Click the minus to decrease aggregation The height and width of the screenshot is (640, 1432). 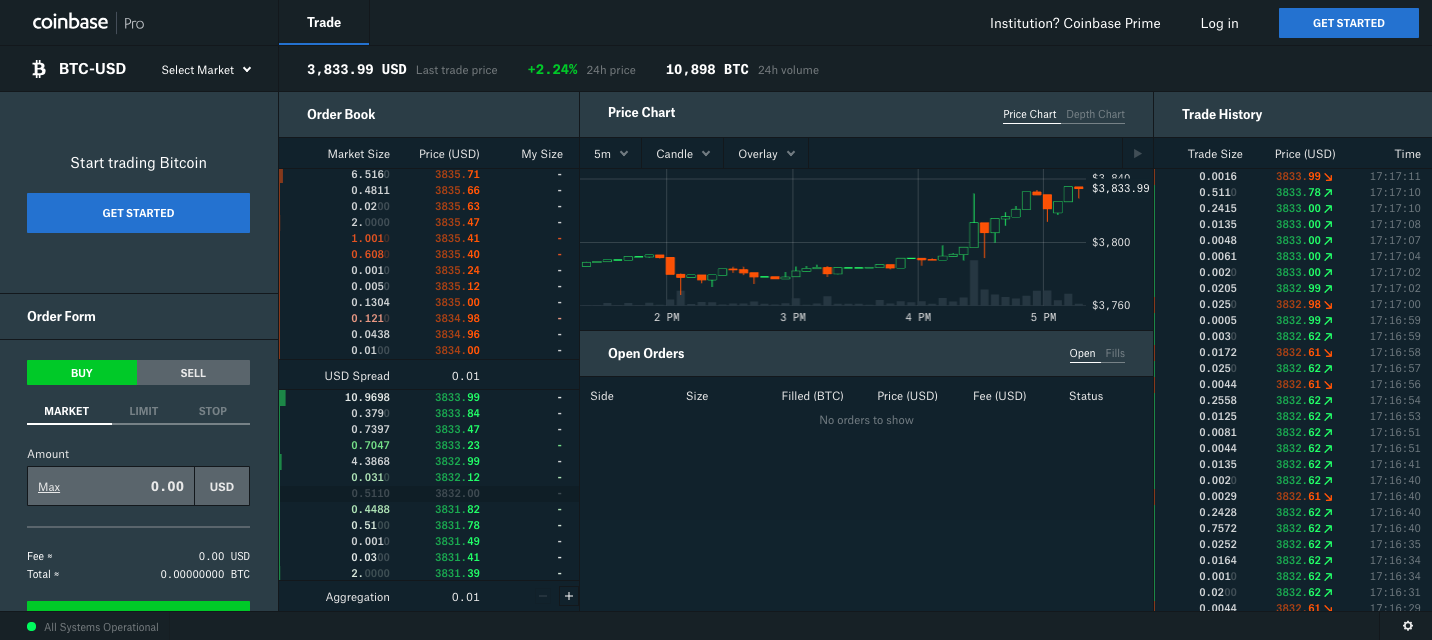point(542,596)
